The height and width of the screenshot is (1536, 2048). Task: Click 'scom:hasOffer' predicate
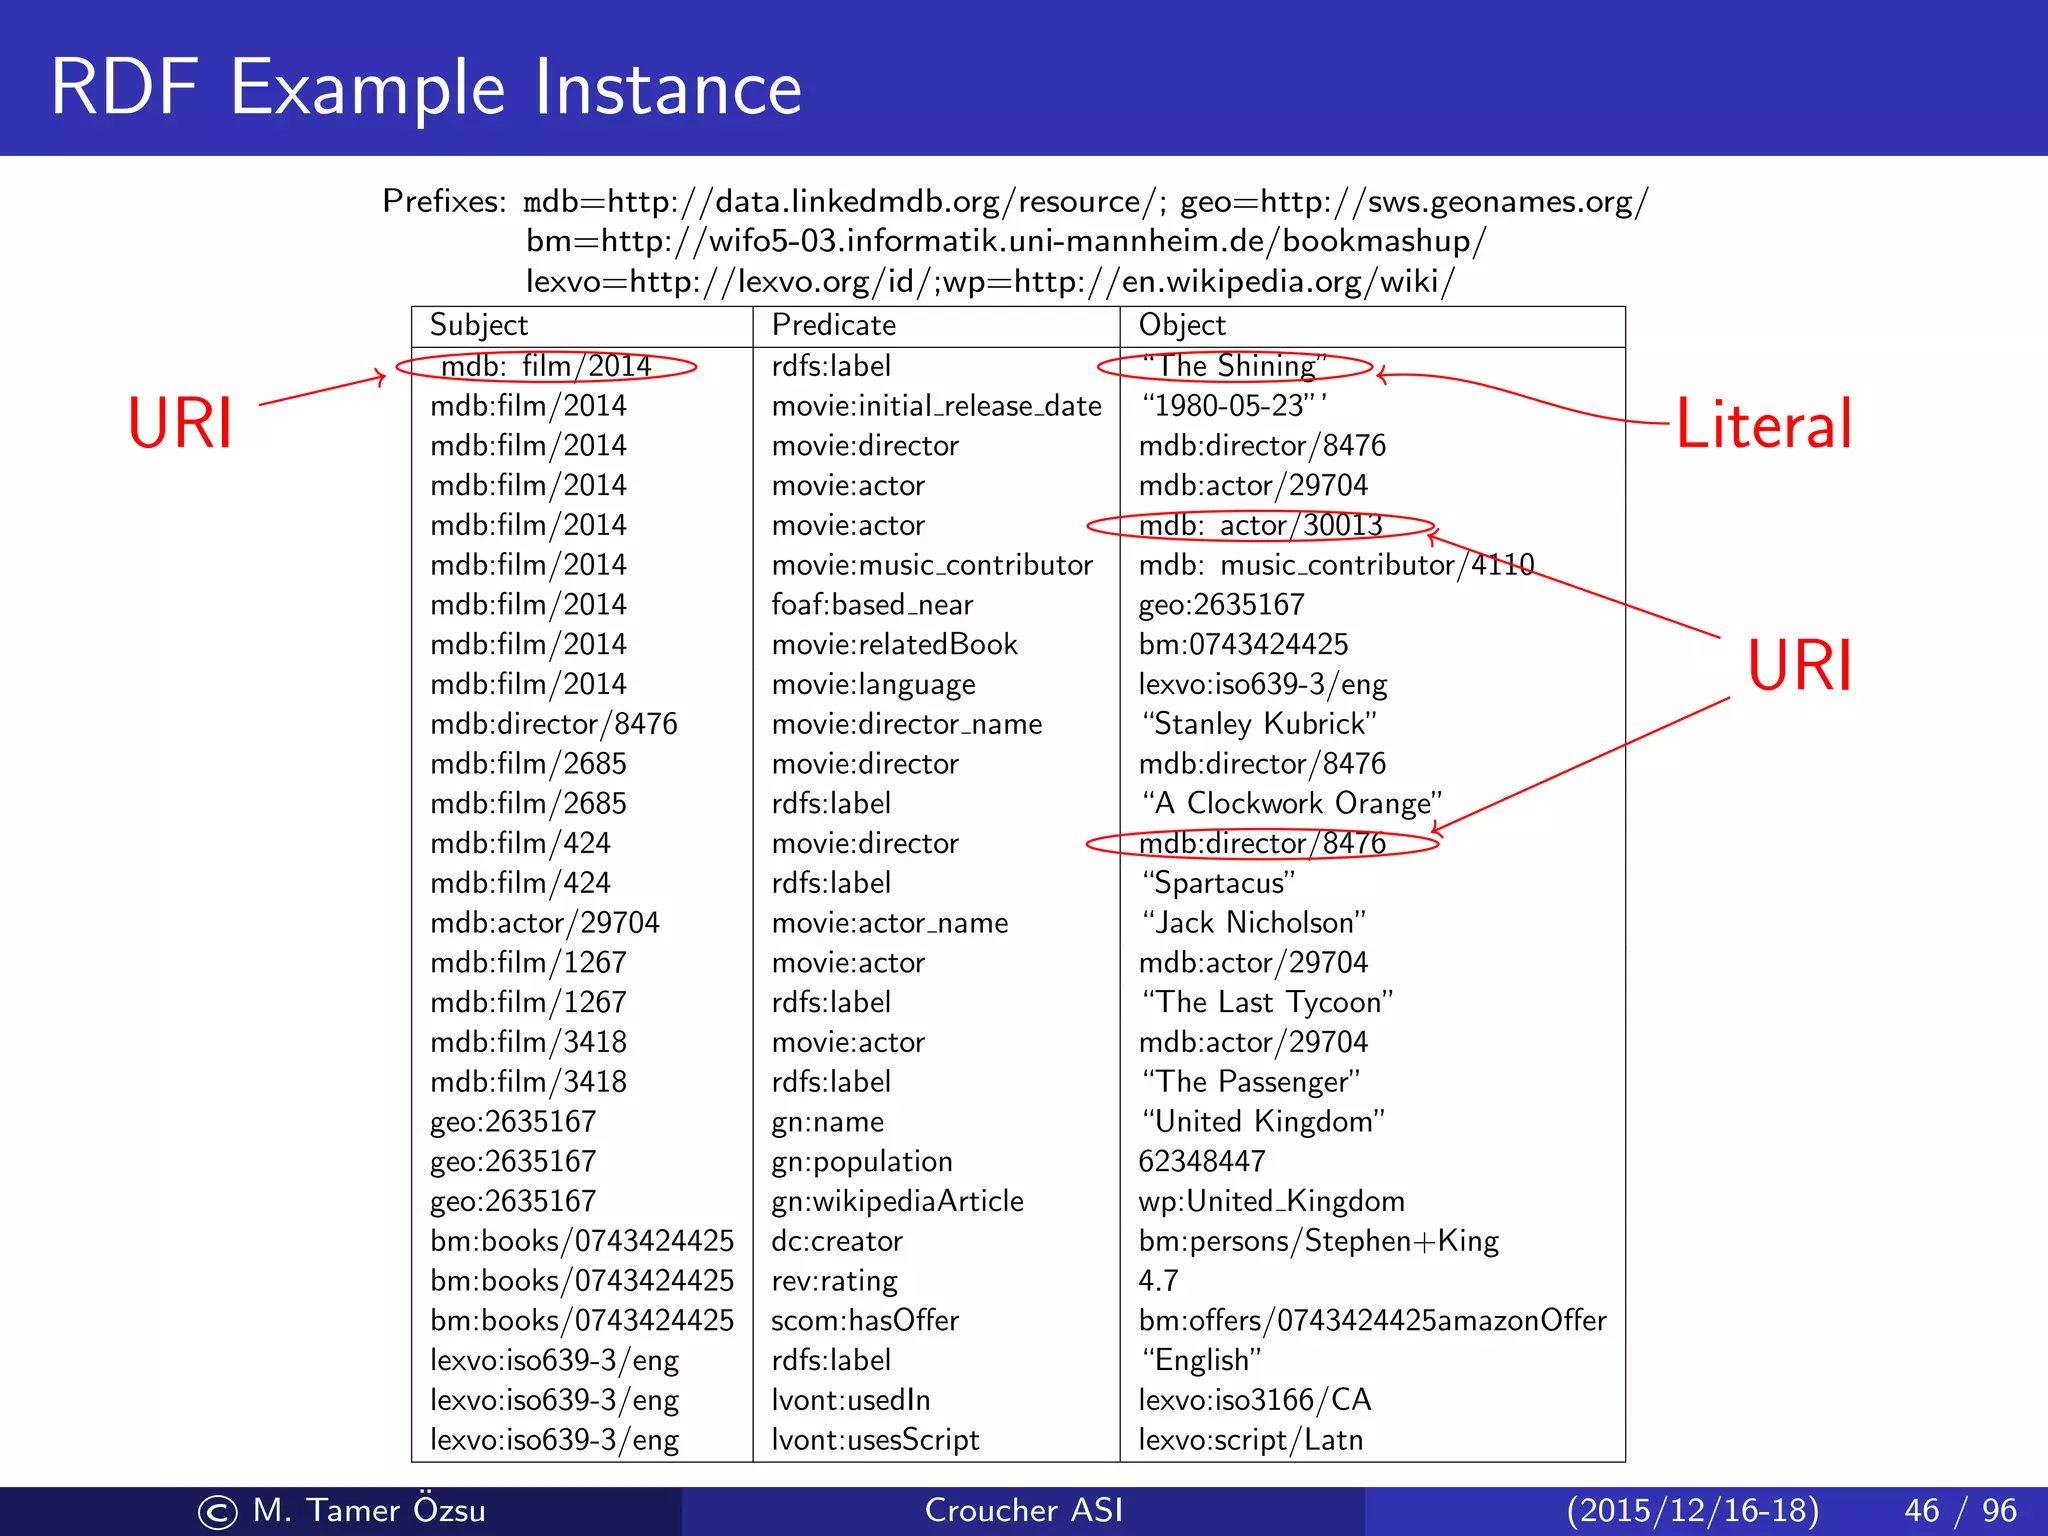pyautogui.click(x=865, y=1321)
